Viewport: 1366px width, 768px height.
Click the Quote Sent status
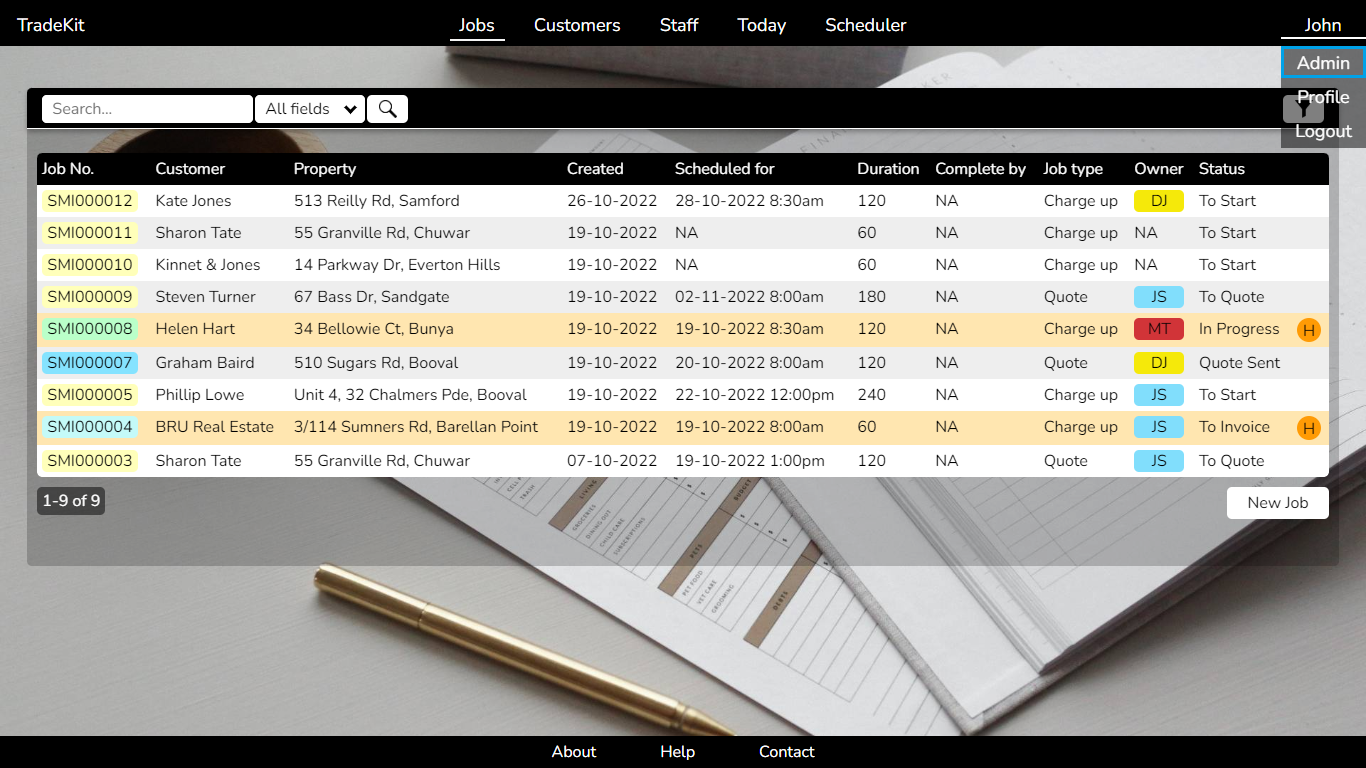pyautogui.click(x=1240, y=363)
